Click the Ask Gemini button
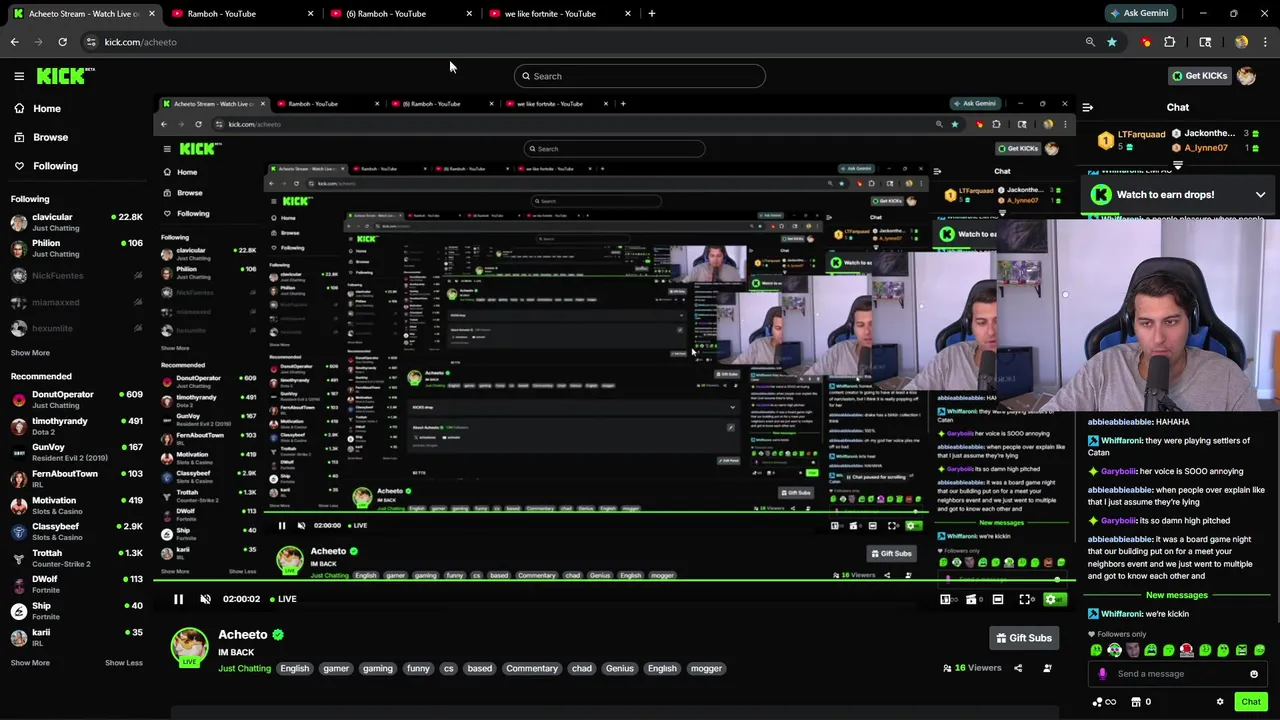This screenshot has height=720, width=1280. click(1140, 14)
